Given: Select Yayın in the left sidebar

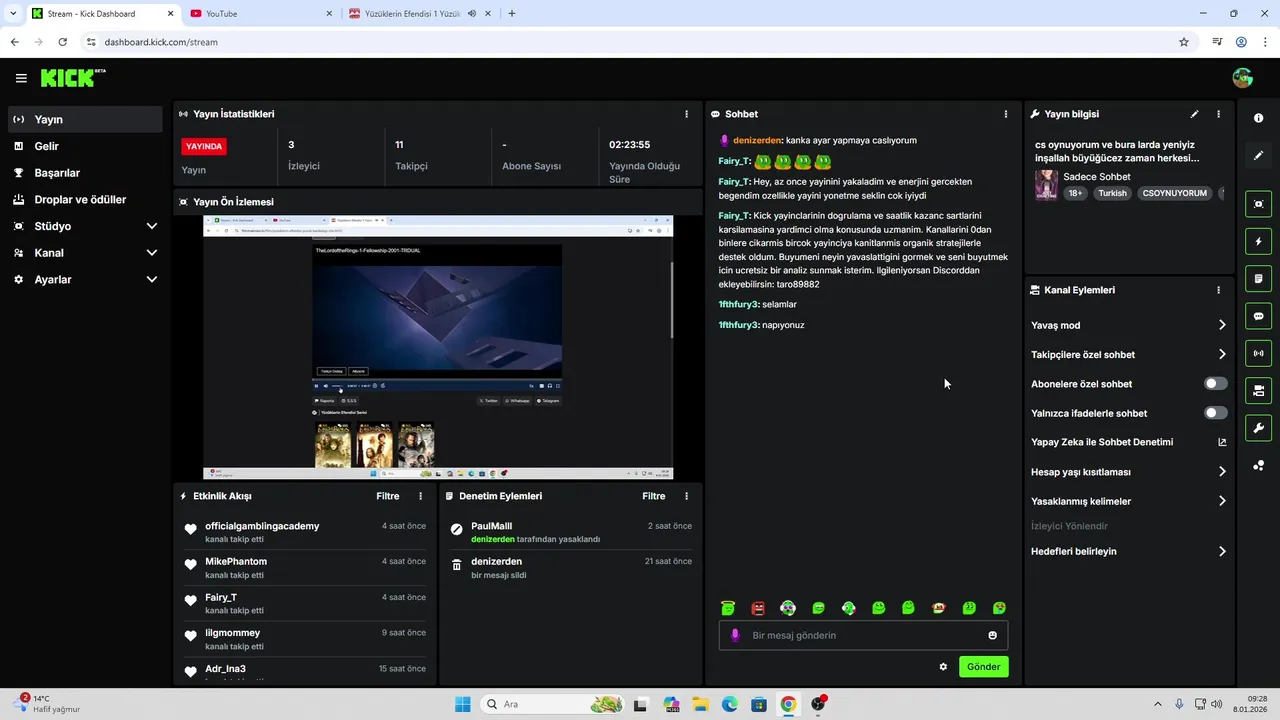Looking at the screenshot, I should click(x=84, y=119).
